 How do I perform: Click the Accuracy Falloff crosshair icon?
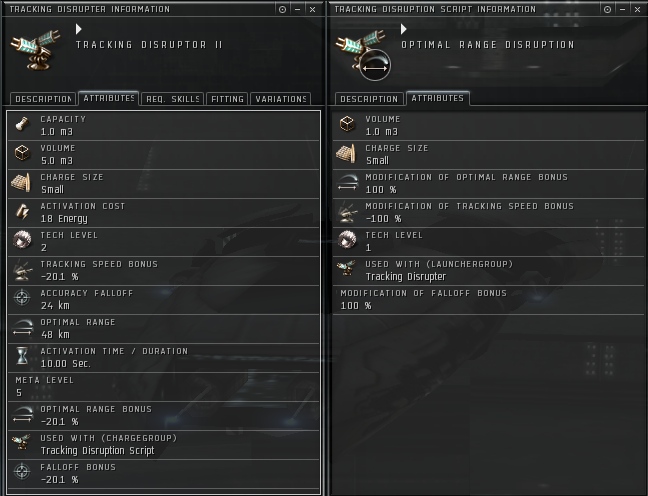pos(22,298)
